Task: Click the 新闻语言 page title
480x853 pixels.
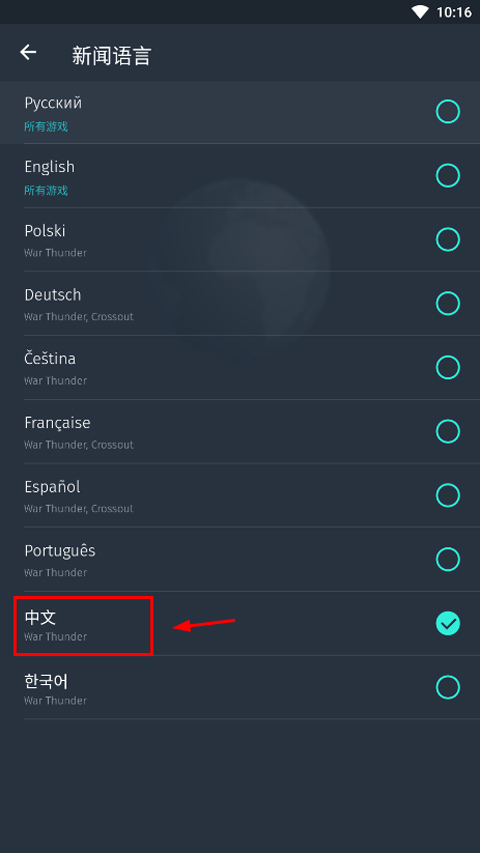Action: [x=112, y=56]
